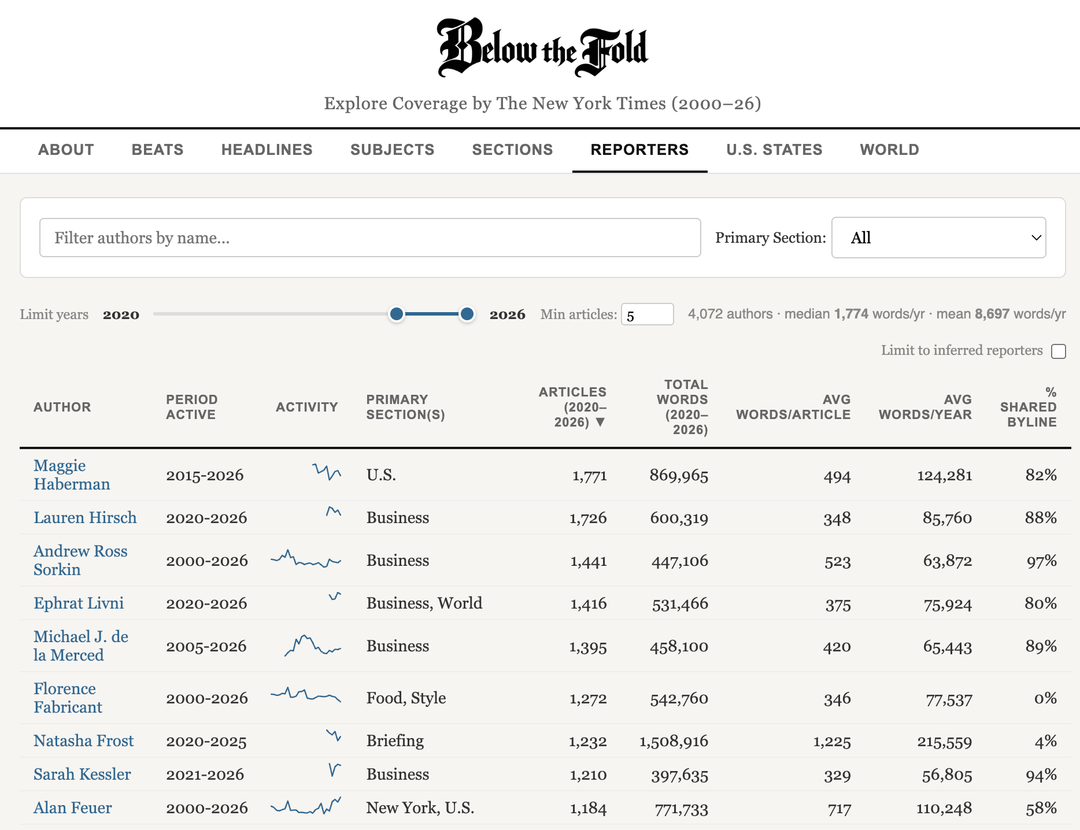Sort table by Avg Words/Year header
Viewport: 1080px width, 830px height.
[924, 407]
